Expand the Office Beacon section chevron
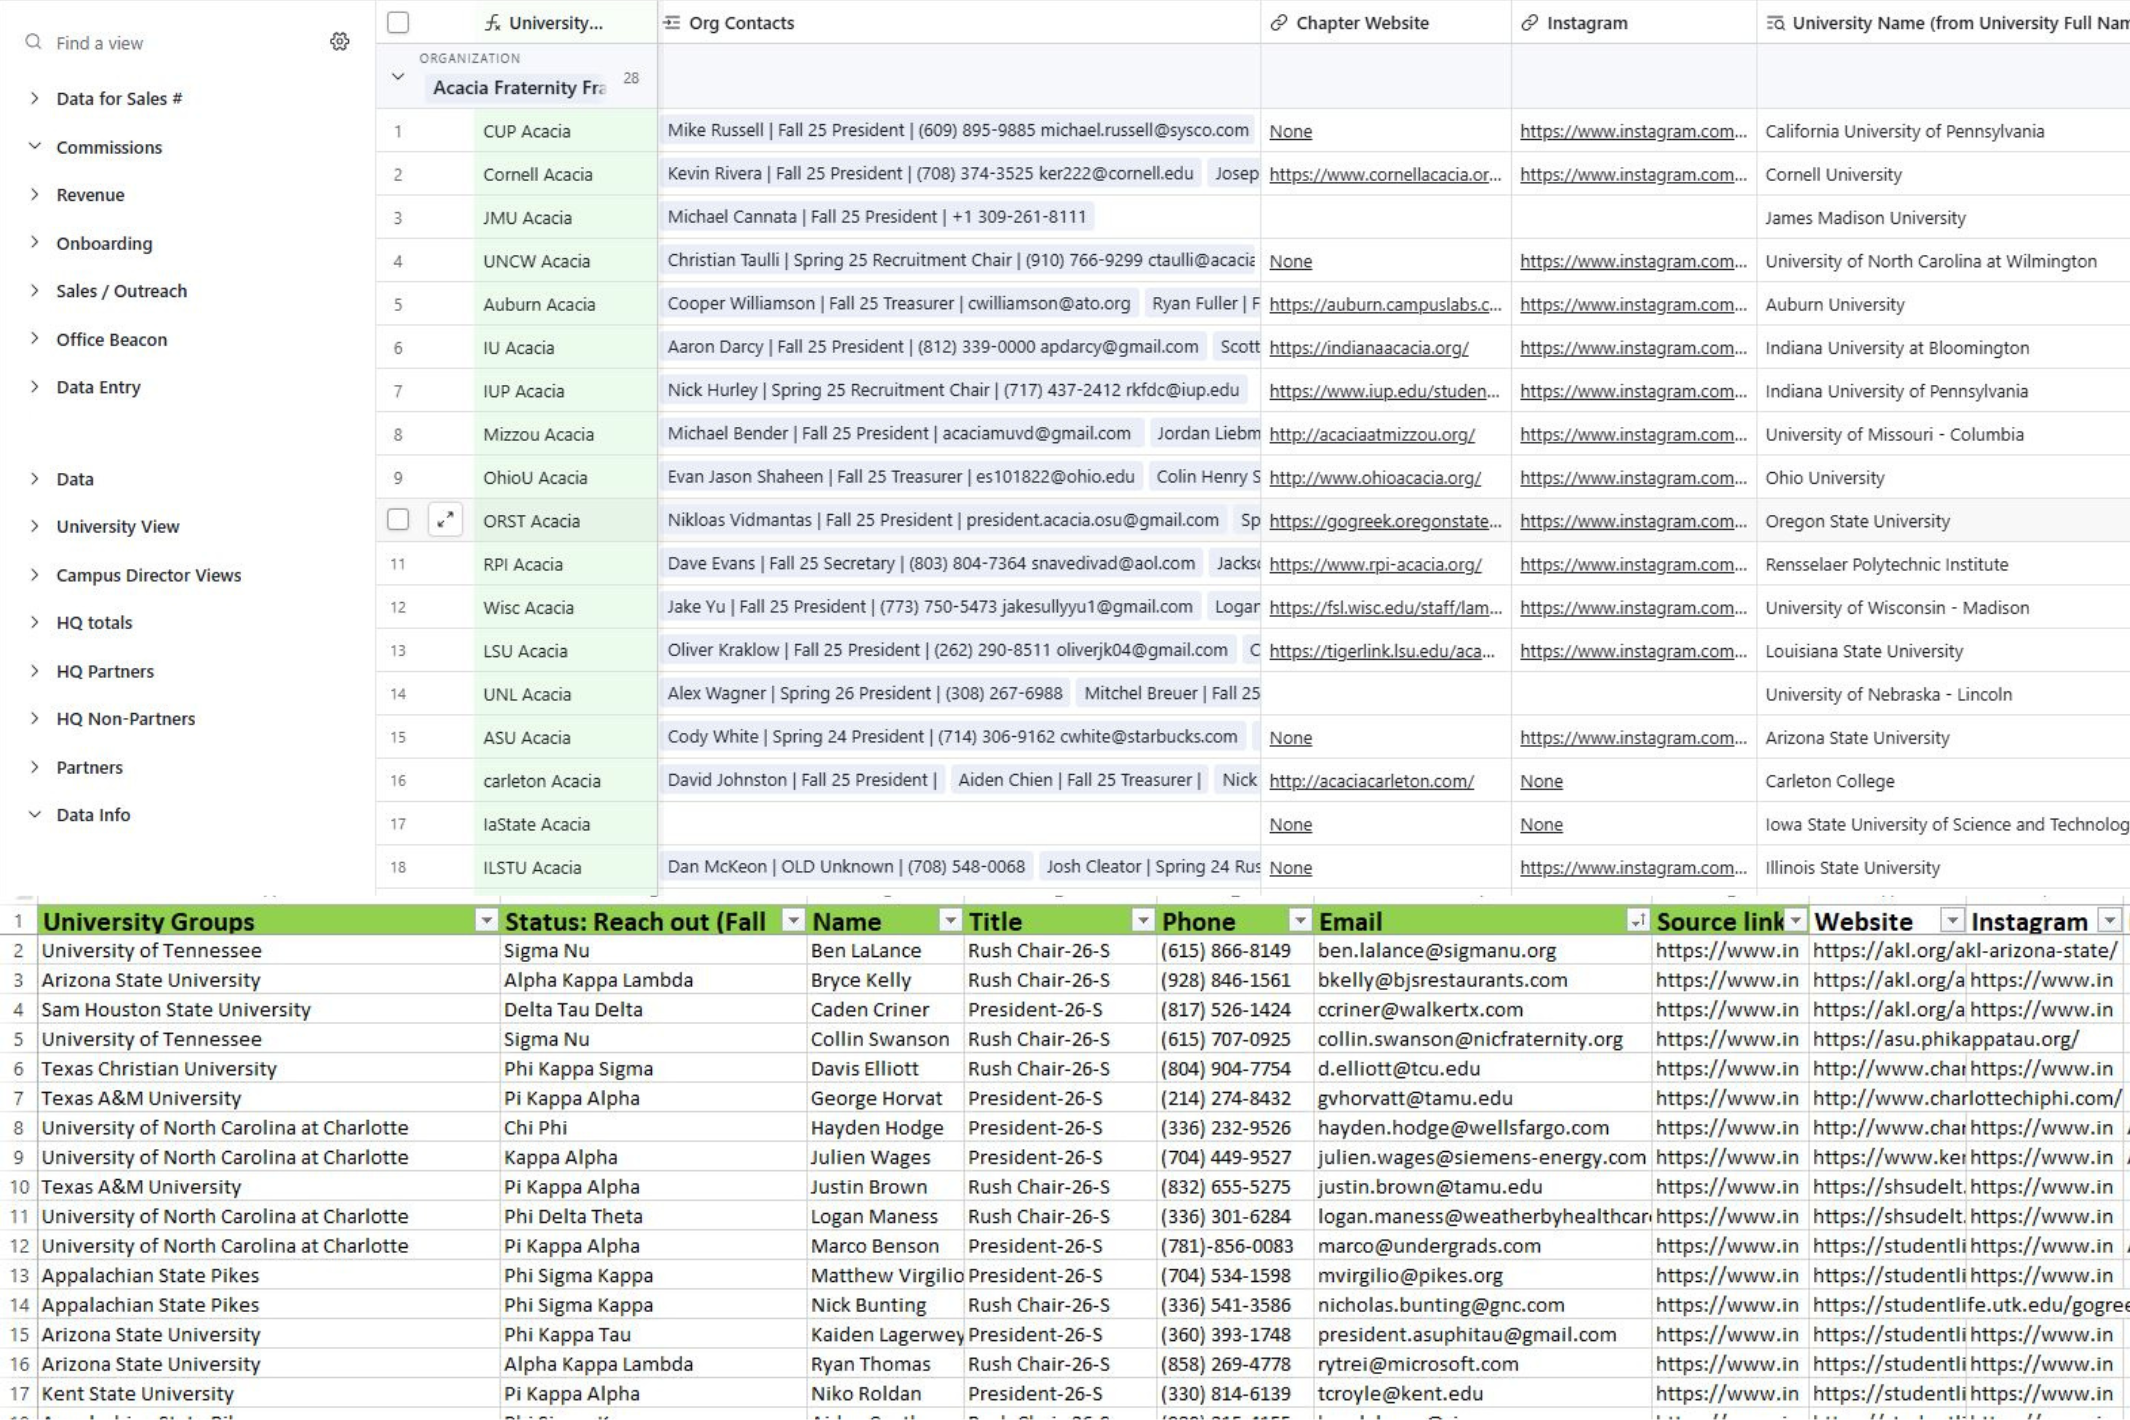 pos(35,338)
